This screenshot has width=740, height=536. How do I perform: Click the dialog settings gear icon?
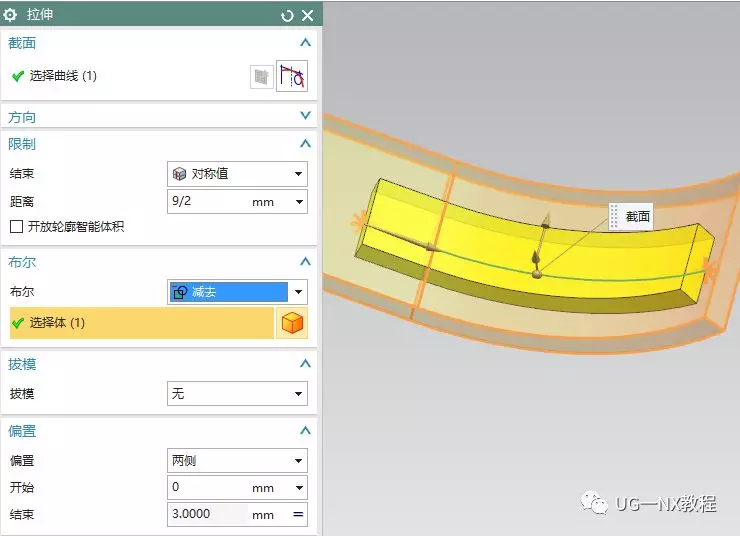pyautogui.click(x=12, y=15)
